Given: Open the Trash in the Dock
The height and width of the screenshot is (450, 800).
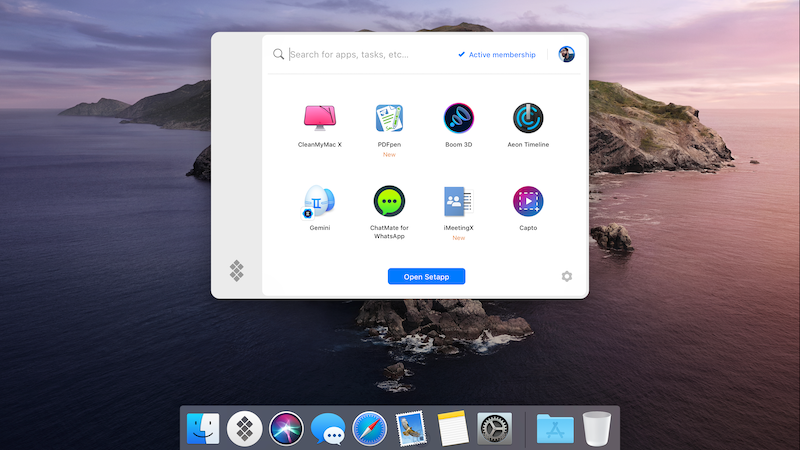Looking at the screenshot, I should click(x=597, y=429).
